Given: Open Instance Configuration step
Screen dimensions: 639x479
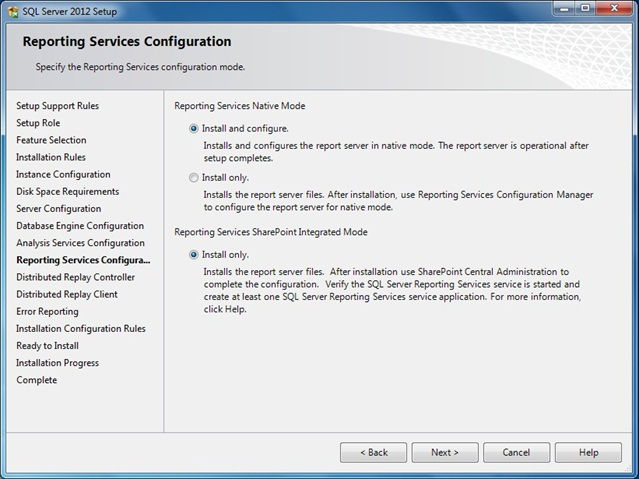Looking at the screenshot, I should (63, 174).
